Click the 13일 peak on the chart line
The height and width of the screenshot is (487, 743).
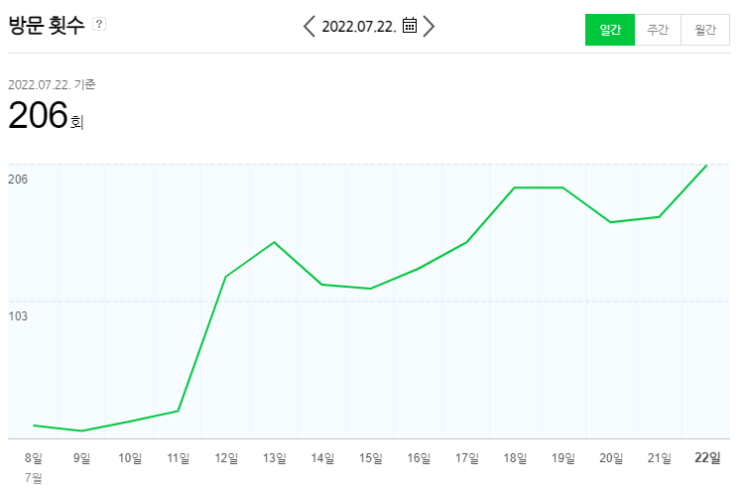pyautogui.click(x=274, y=243)
